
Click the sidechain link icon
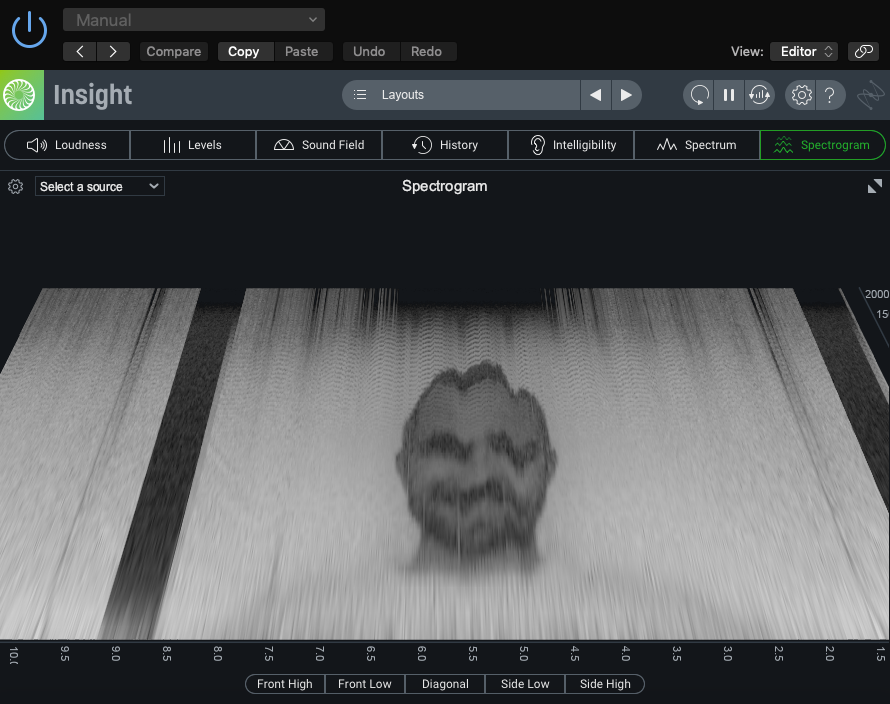862,51
